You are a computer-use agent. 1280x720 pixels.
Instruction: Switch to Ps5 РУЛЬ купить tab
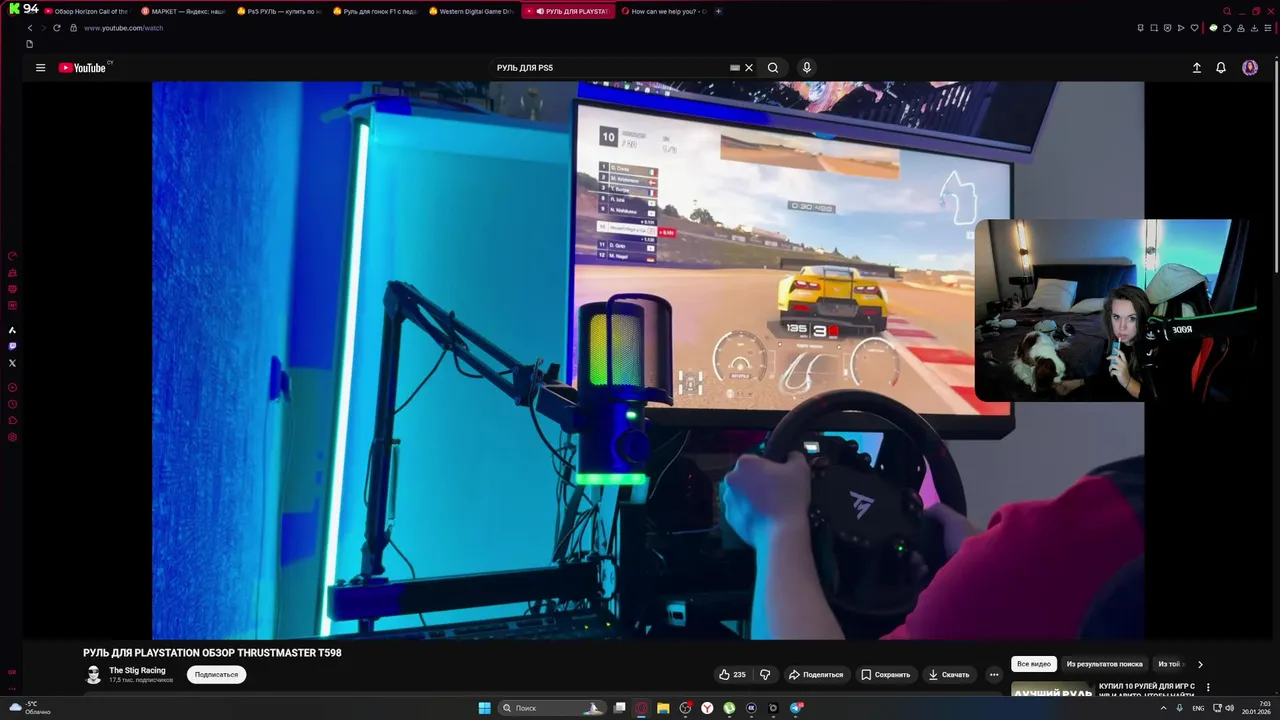click(x=279, y=11)
